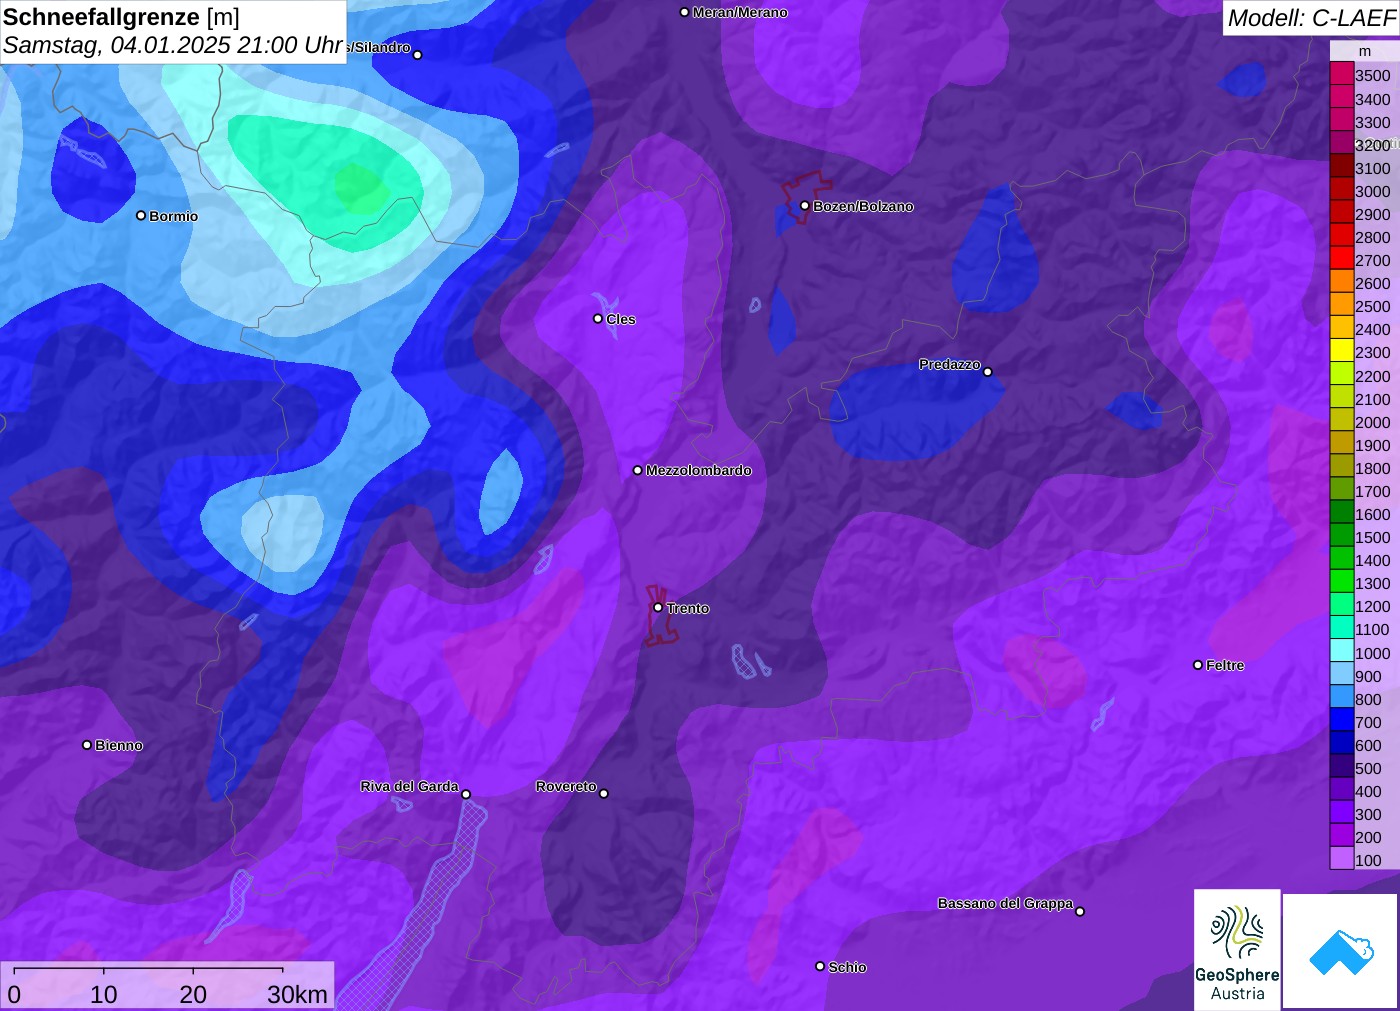This screenshot has width=1400, height=1011.
Task: Click the Schneefallgrenze [m] title
Action: pyautogui.click(x=121, y=17)
